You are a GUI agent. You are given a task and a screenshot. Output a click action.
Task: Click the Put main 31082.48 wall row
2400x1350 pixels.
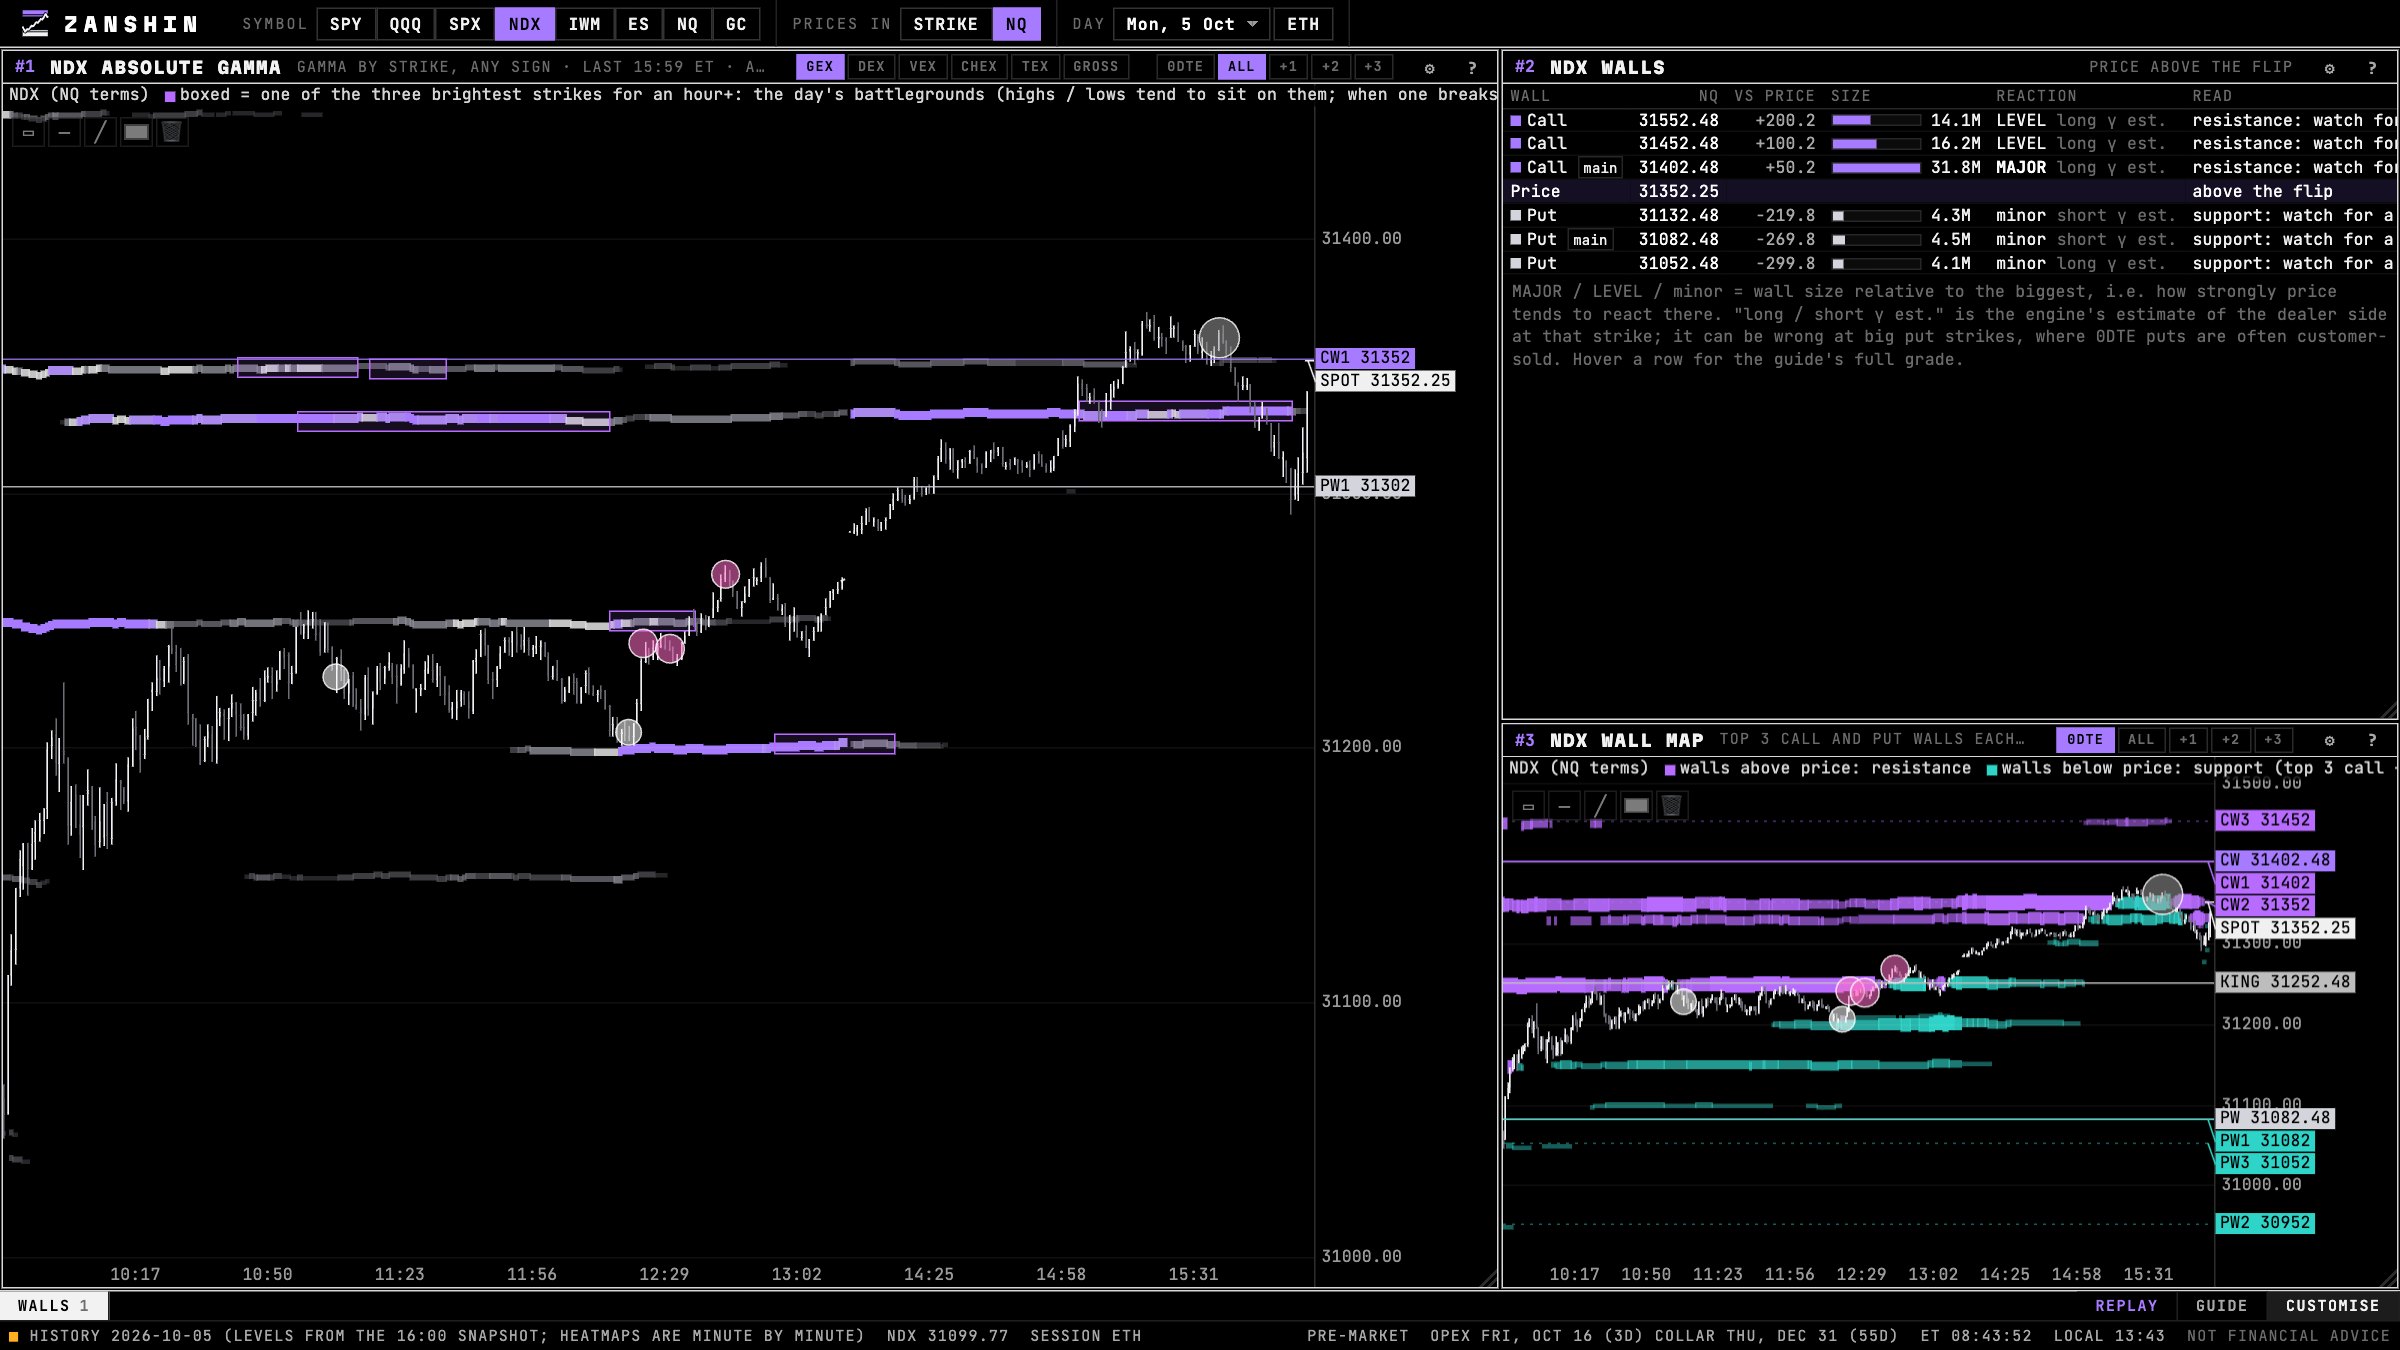coord(1951,240)
